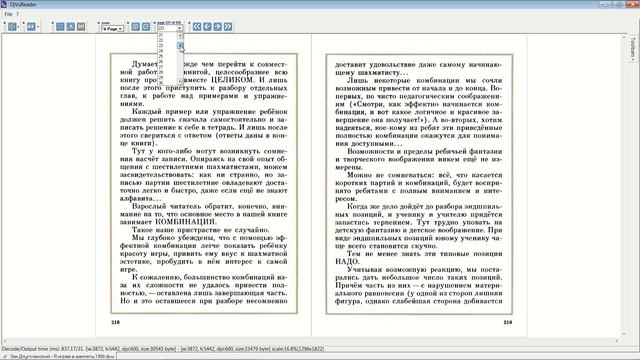This screenshot has height=360, width=640.
Task: Expand the arrow beside the first toolbar icon
Action: (x=19, y=27)
